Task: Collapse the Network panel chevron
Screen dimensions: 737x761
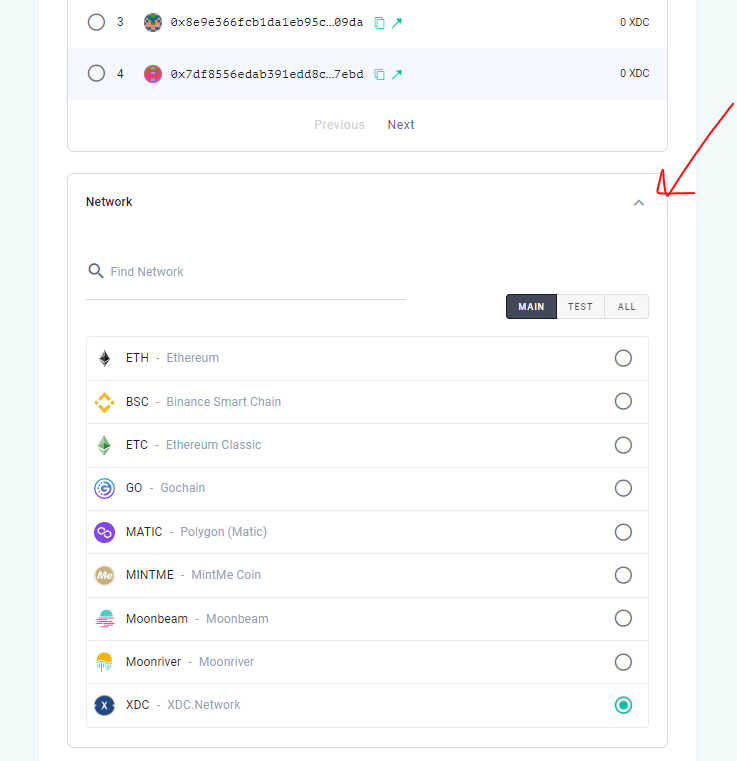Action: pyautogui.click(x=639, y=203)
